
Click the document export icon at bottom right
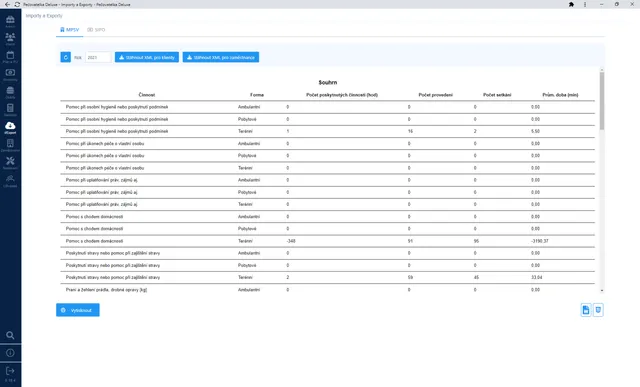(586, 310)
